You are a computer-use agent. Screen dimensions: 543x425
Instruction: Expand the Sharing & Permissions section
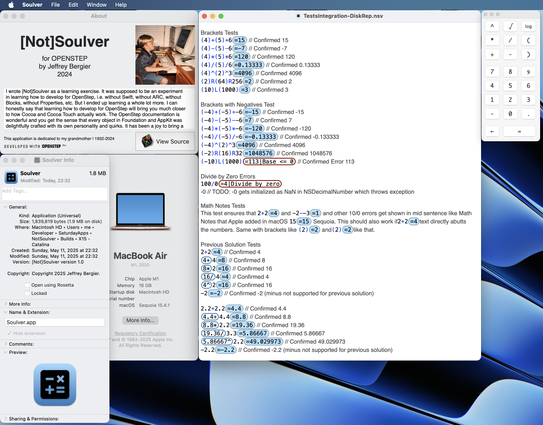coord(5,419)
